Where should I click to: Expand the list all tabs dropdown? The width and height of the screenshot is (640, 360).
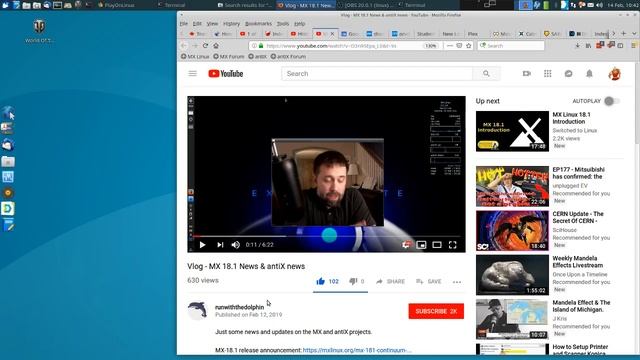[634, 33]
